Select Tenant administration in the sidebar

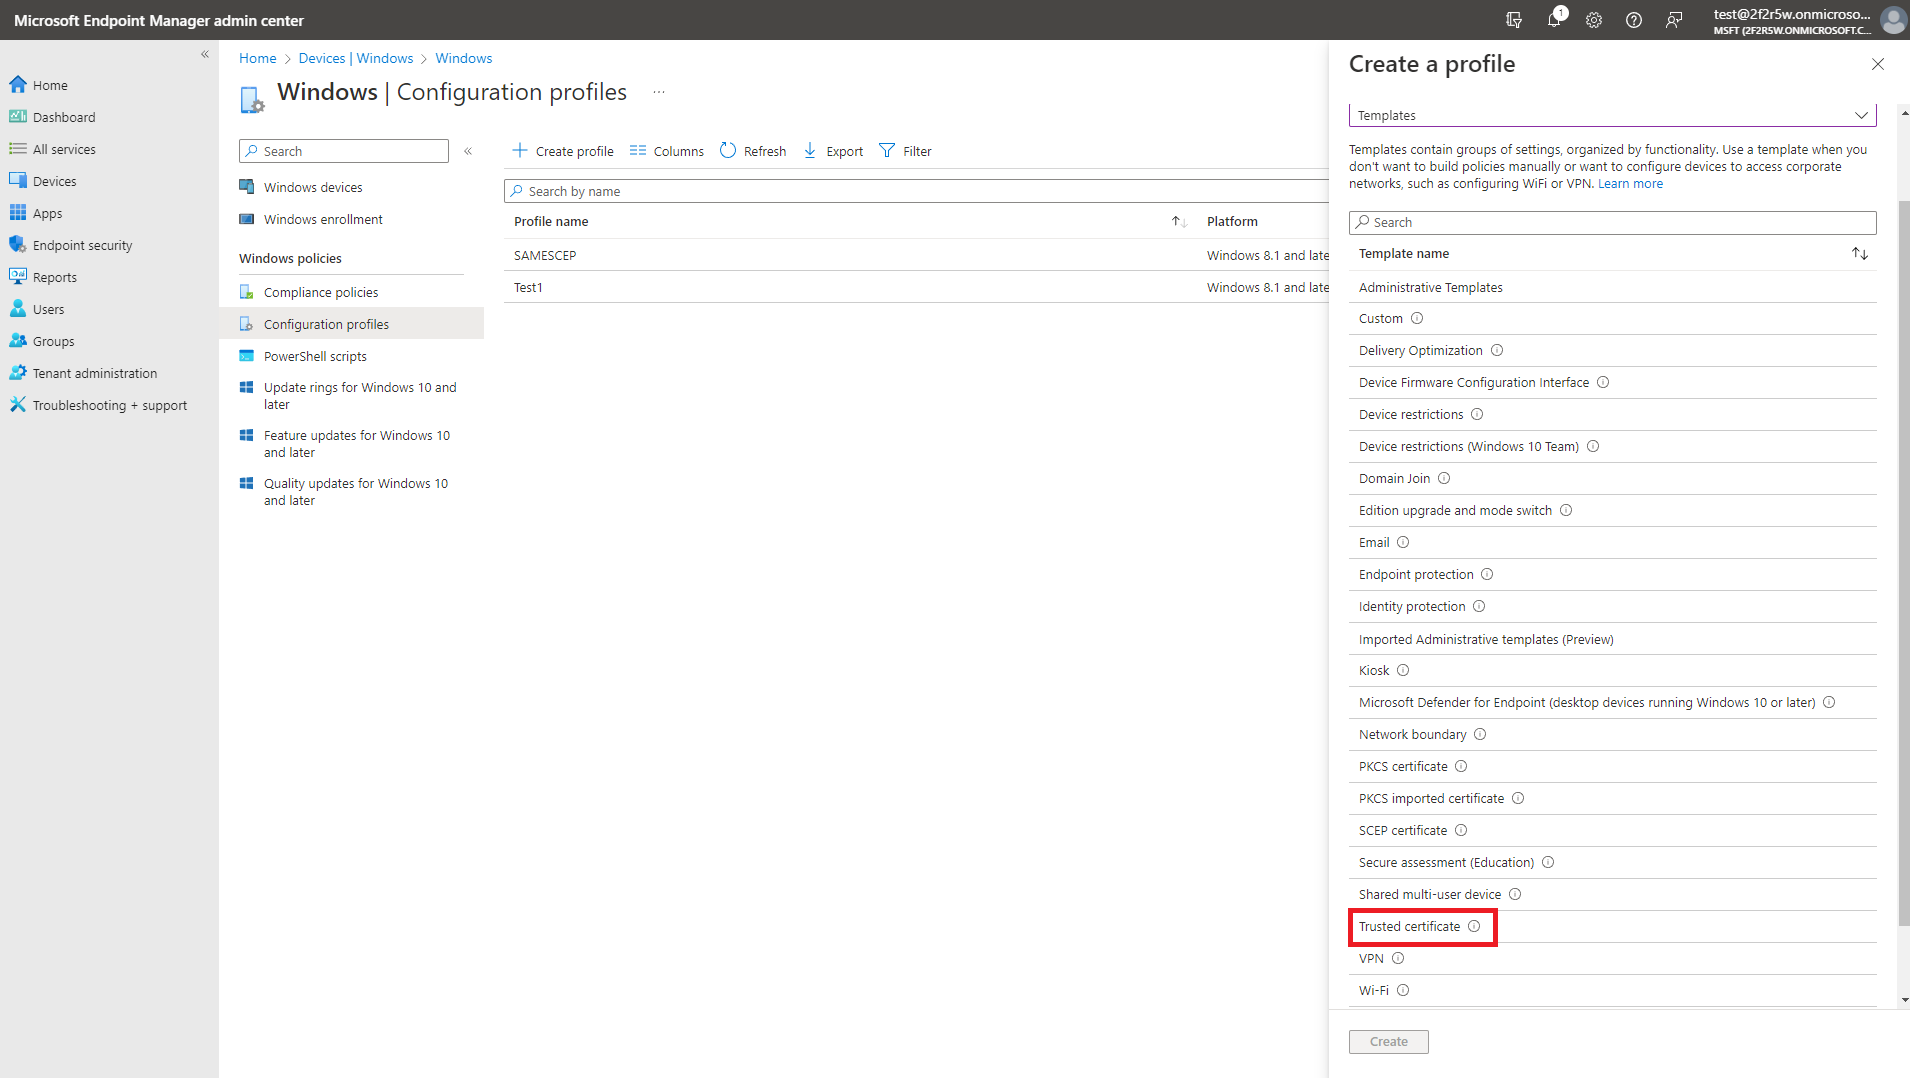point(95,372)
